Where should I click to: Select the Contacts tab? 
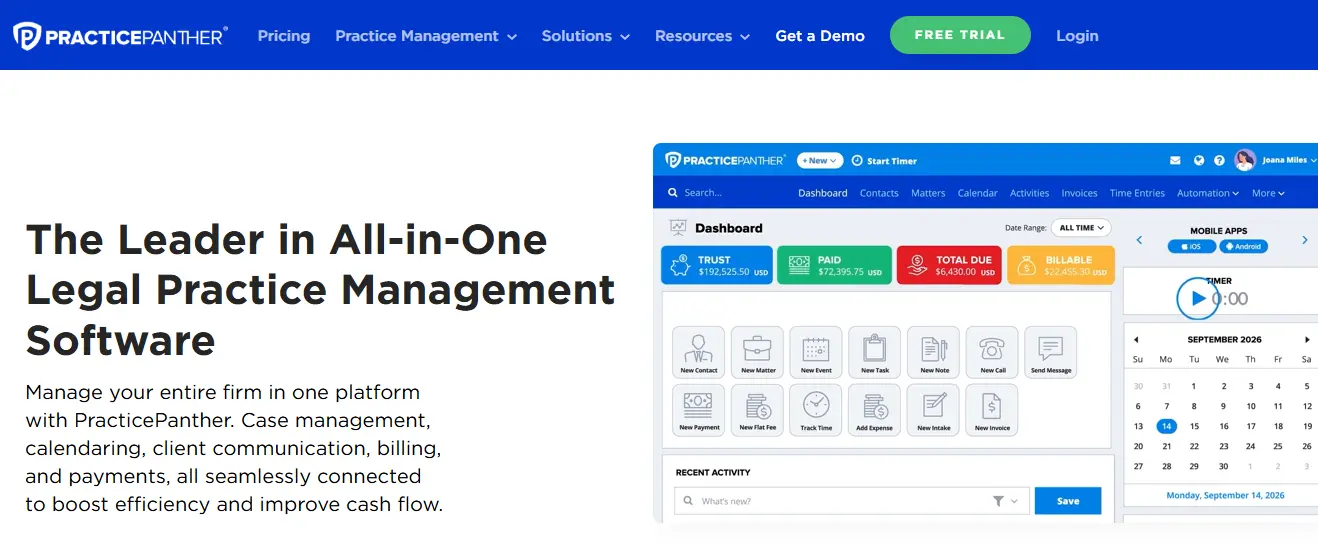[x=879, y=193]
